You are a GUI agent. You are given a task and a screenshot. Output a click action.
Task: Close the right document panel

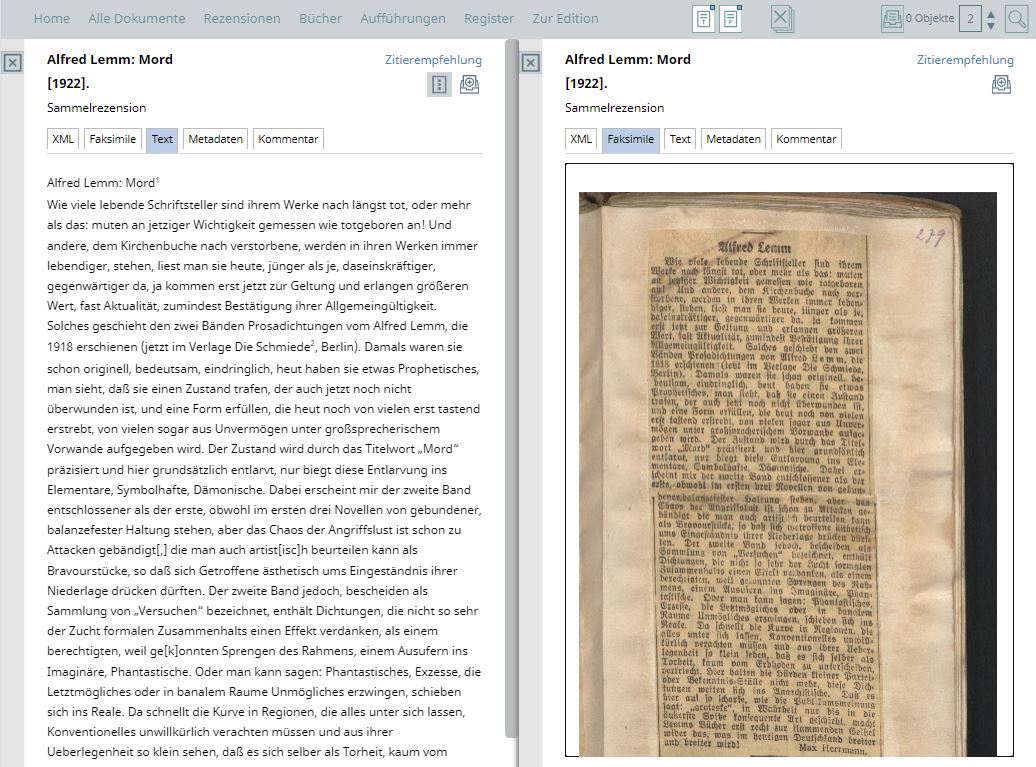click(531, 63)
